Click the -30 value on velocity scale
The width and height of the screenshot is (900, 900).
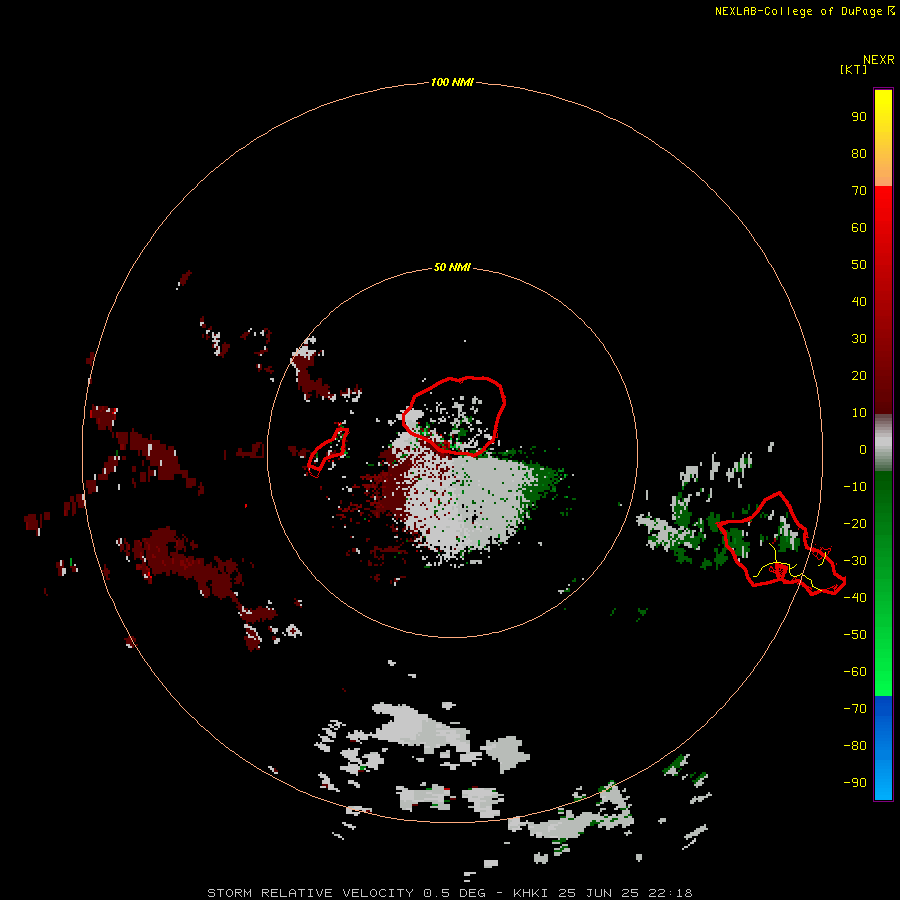(855, 561)
